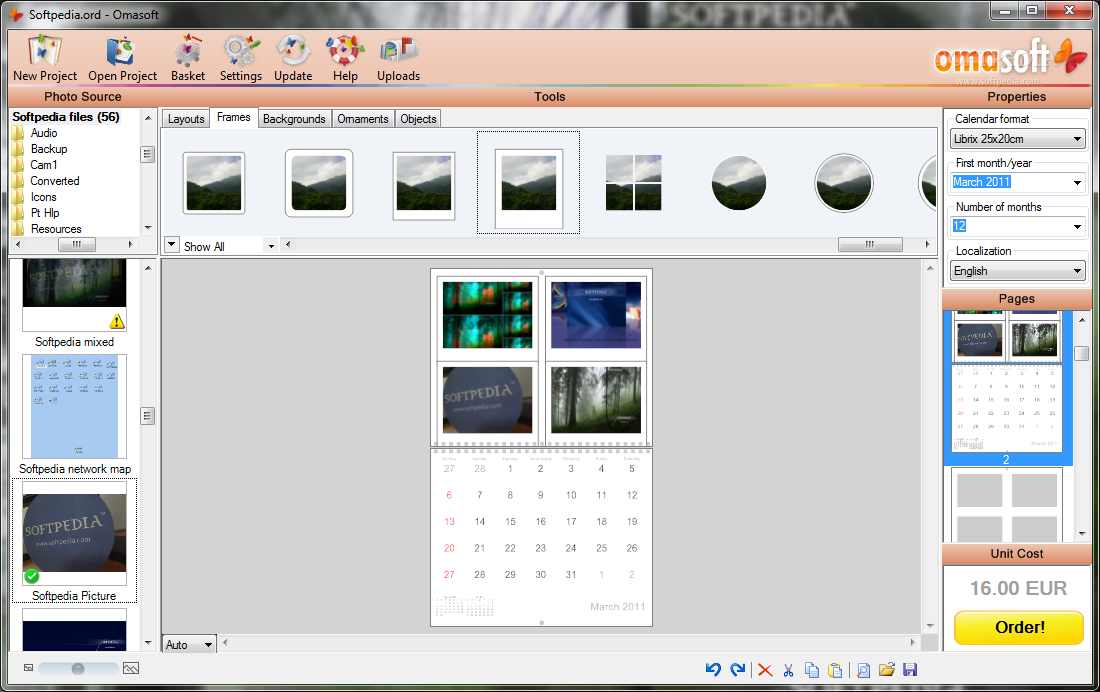The image size is (1100, 692).
Task: Open Project via the toolbar icon
Action: [122, 59]
